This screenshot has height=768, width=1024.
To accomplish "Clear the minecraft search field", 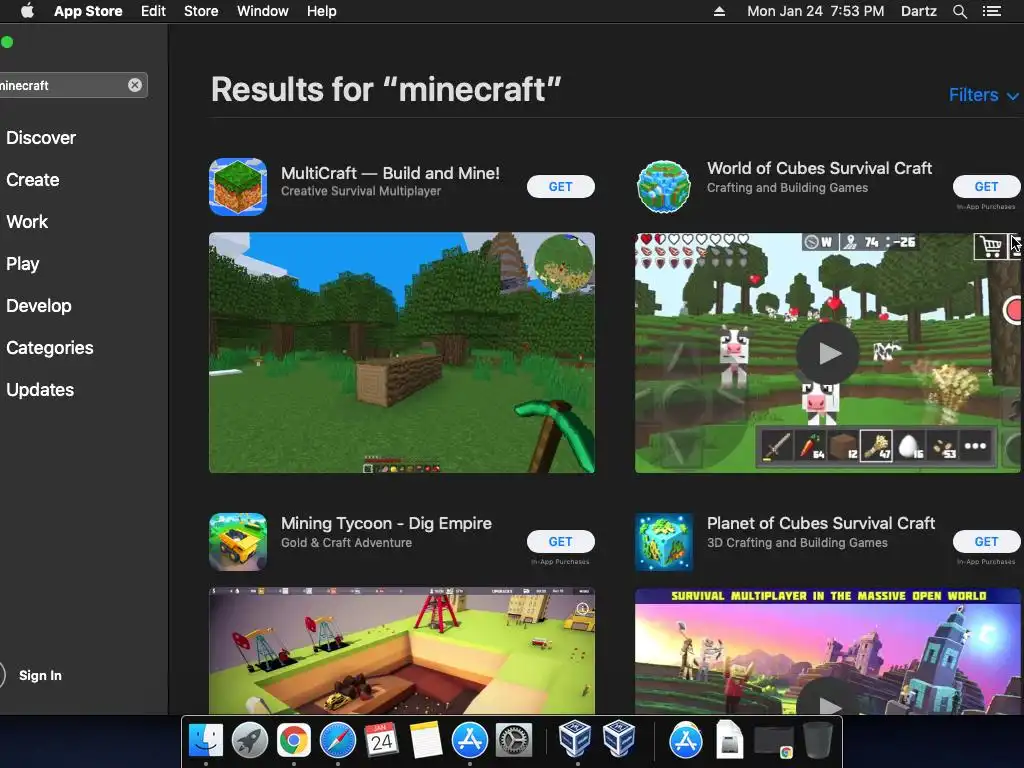I will click(x=135, y=85).
